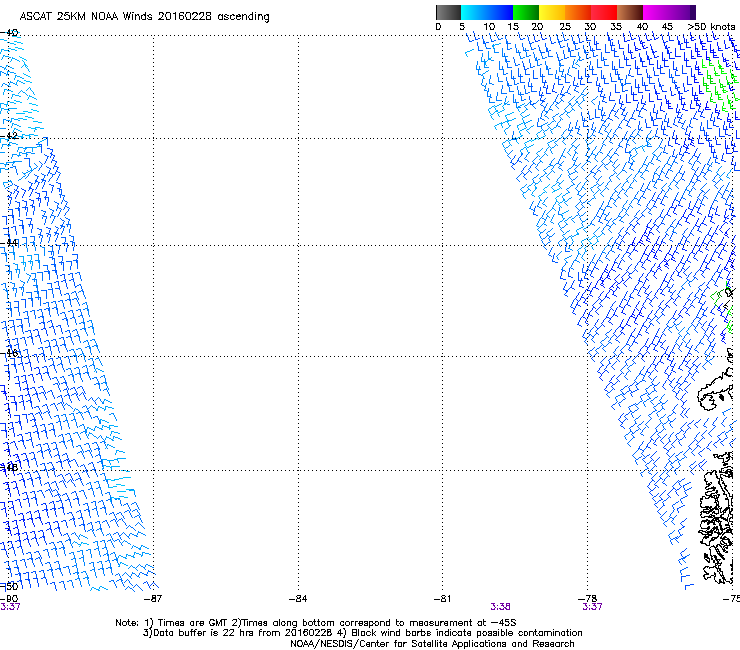
Task: Click the '15' label under the color bar
Action: [x=513, y=27]
